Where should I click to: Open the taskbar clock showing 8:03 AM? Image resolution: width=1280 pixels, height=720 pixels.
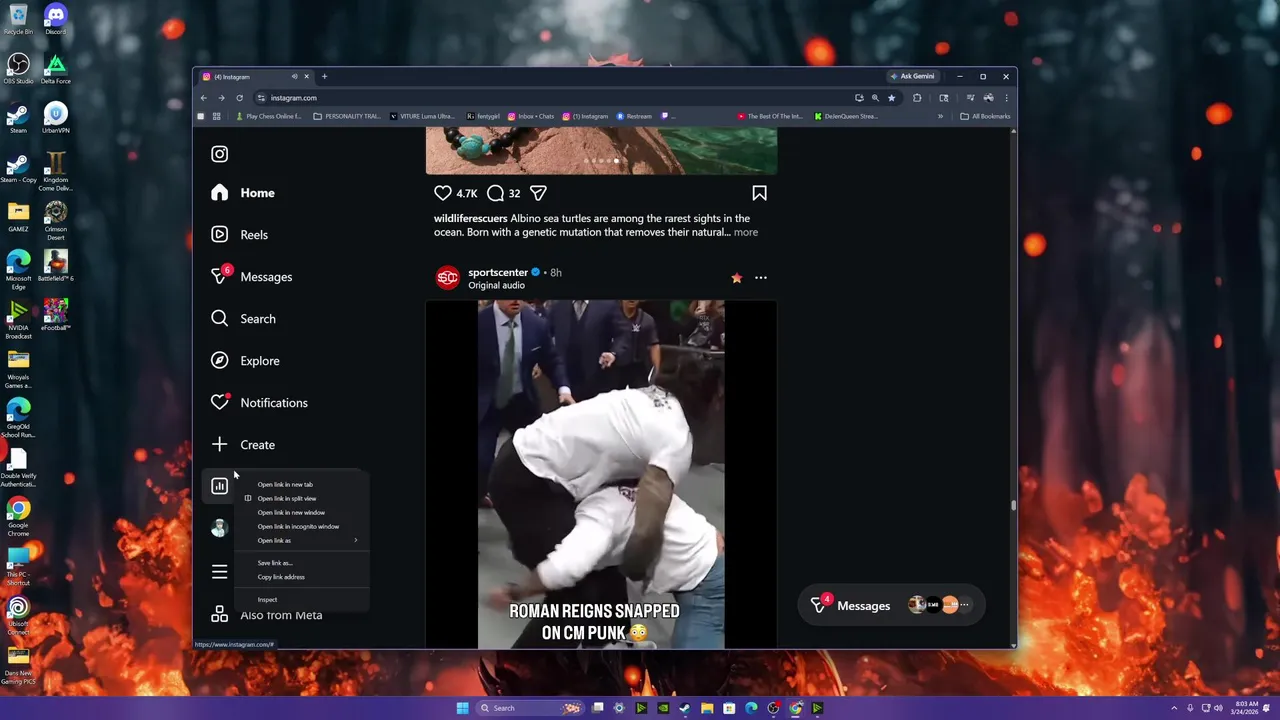coord(1246,708)
